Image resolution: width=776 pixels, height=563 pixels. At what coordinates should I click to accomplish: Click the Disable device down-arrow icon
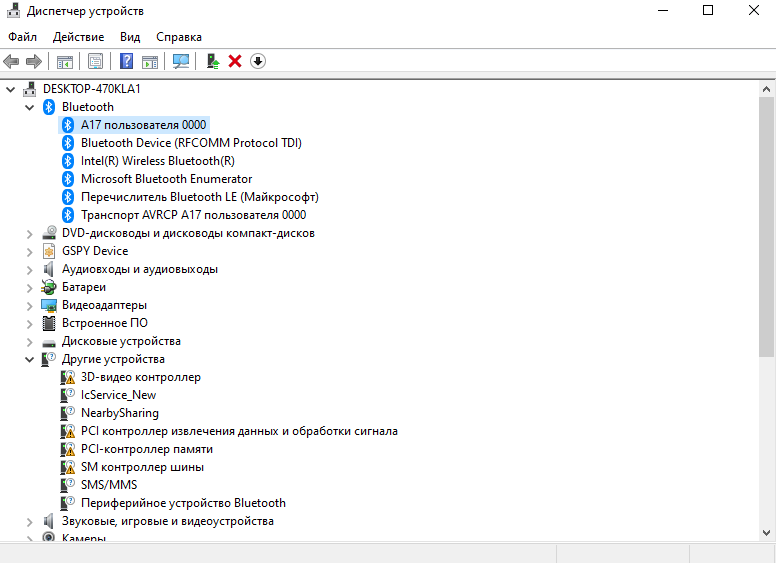coord(258,61)
